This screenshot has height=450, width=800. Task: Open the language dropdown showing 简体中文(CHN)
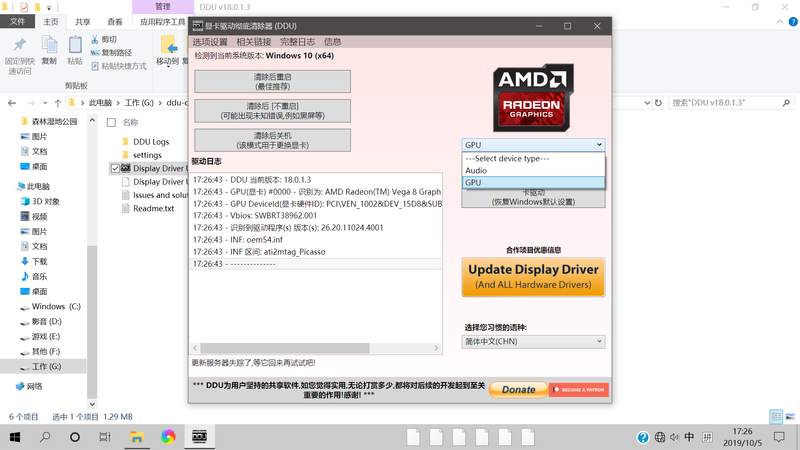point(533,341)
